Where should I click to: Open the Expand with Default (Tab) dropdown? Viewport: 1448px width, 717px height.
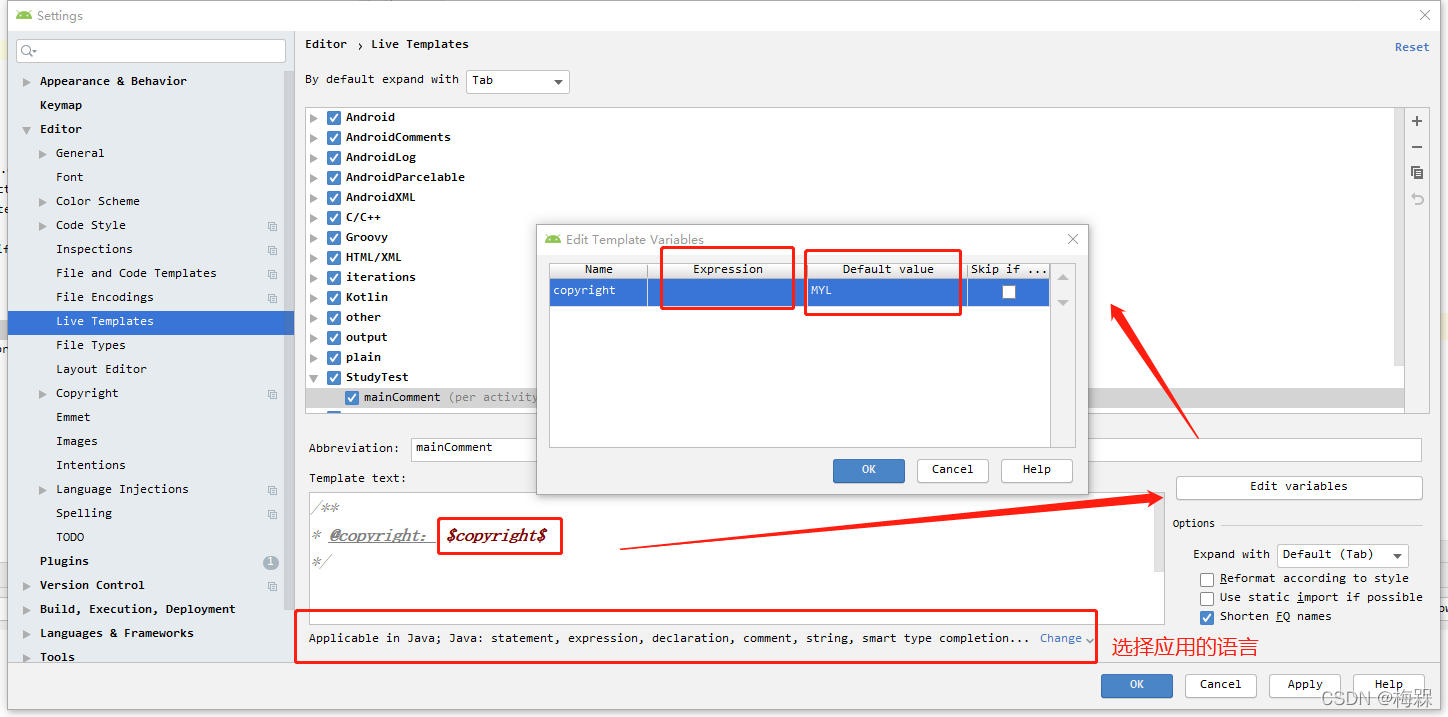click(x=1341, y=555)
